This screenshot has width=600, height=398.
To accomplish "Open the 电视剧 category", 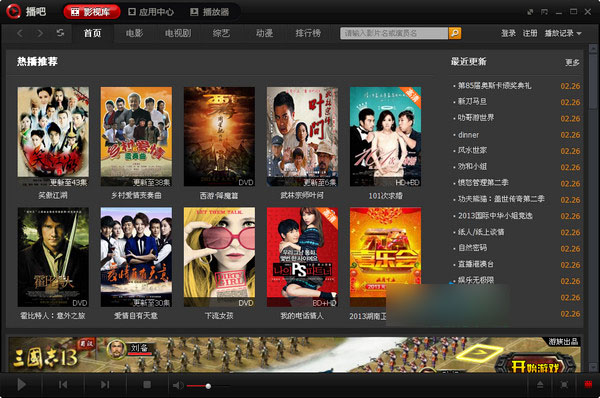I will coord(178,33).
